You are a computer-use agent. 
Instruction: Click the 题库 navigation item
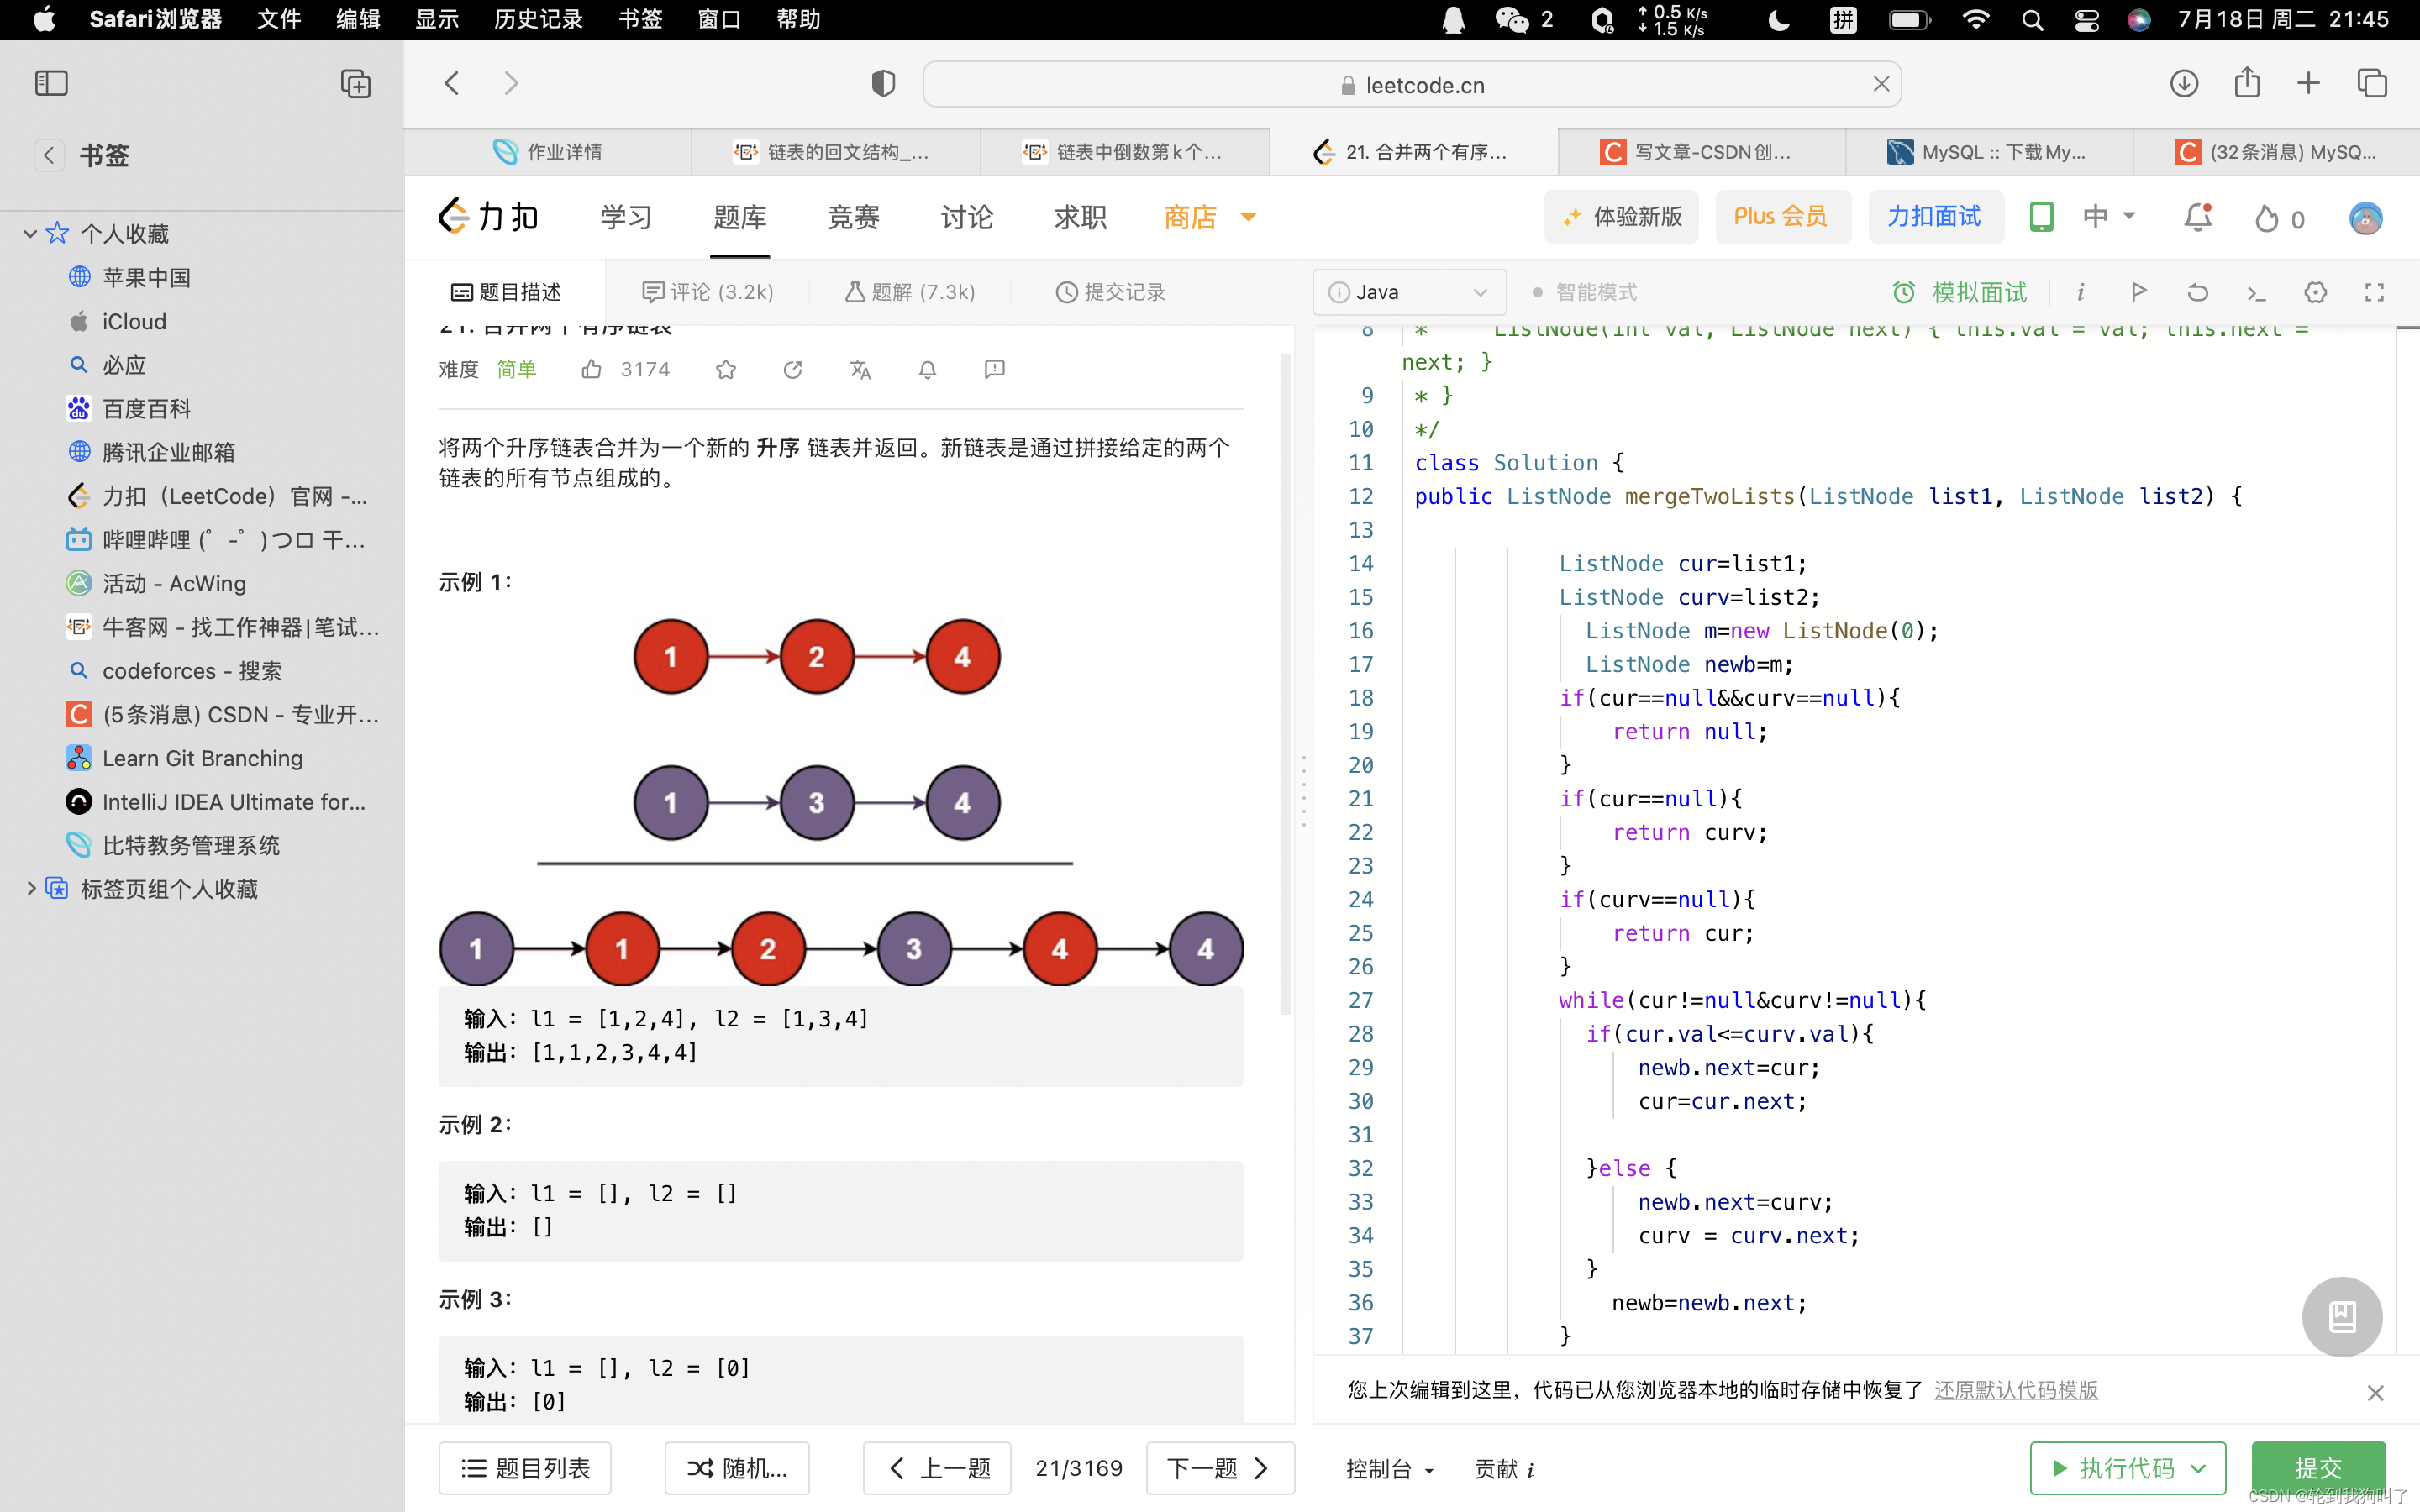740,217
